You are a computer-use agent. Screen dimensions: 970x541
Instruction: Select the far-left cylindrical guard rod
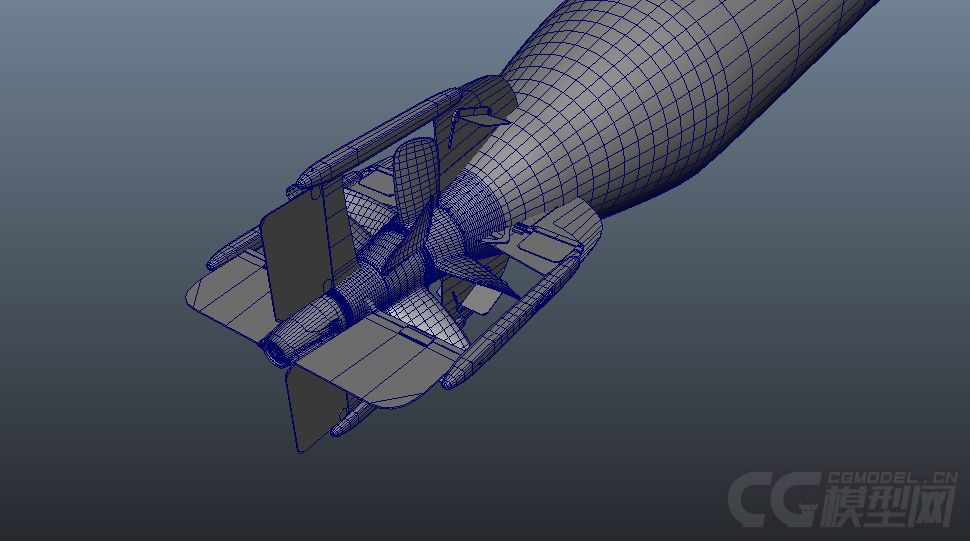coord(232,246)
